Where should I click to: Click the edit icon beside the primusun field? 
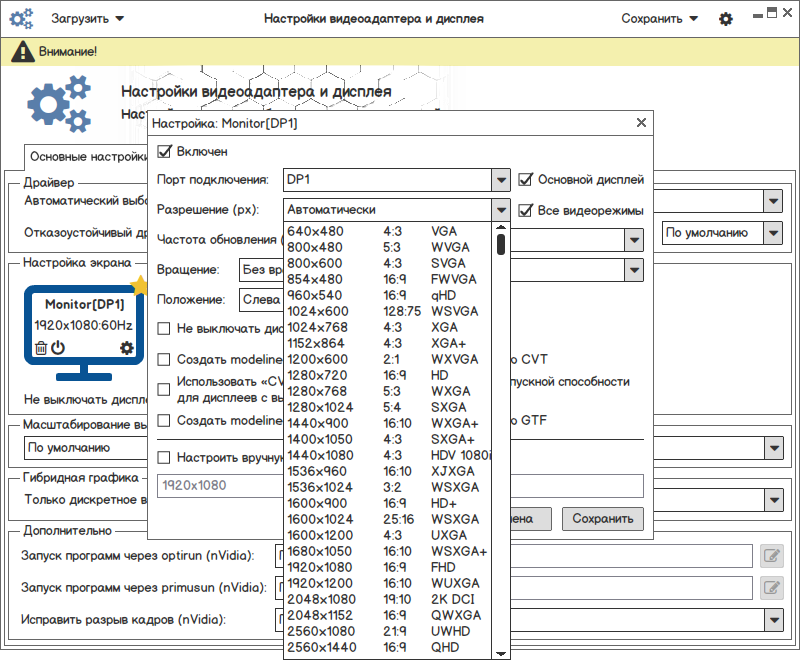click(x=771, y=588)
